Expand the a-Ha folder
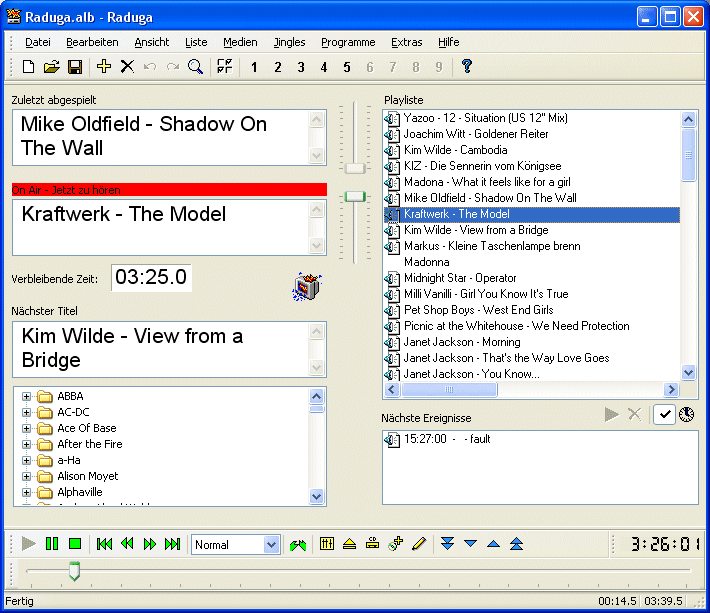Image resolution: width=710 pixels, height=613 pixels. click(26, 460)
